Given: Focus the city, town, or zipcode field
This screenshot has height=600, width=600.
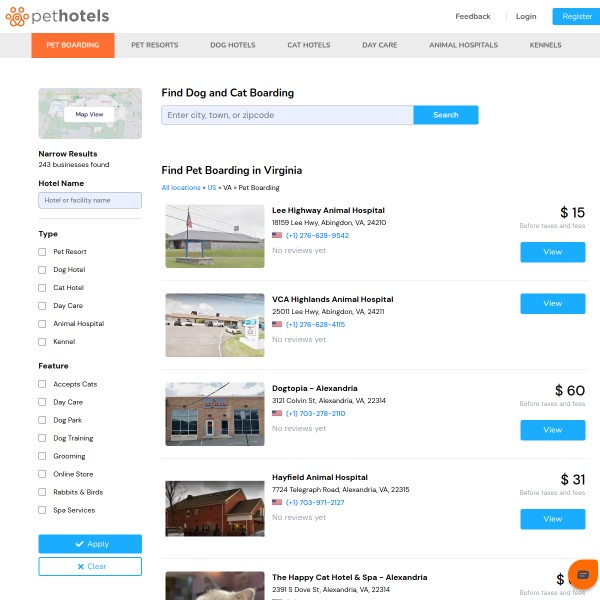Looking at the screenshot, I should [287, 115].
